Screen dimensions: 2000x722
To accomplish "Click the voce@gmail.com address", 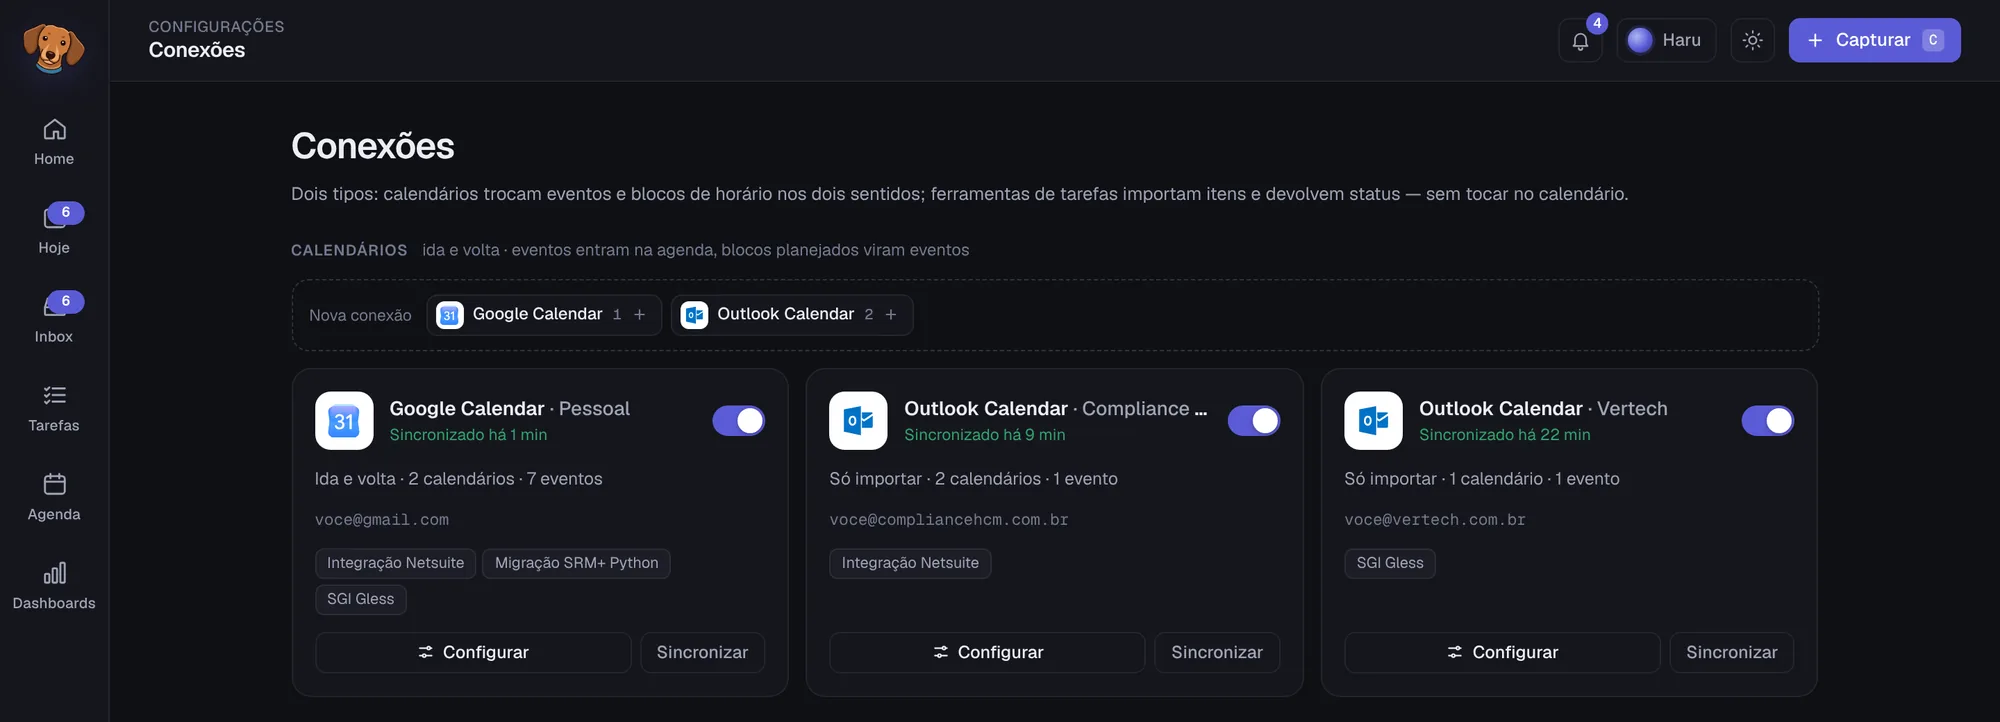I will coord(382,520).
